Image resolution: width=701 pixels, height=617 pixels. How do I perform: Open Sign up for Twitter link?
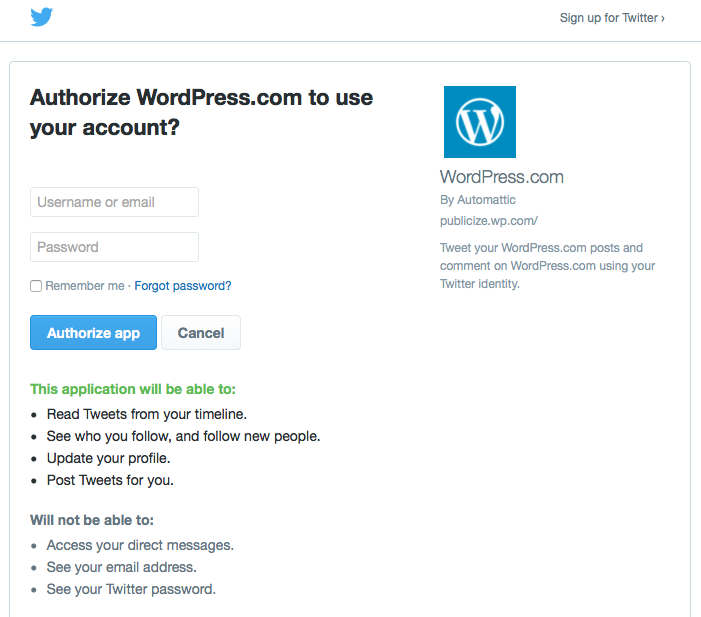612,18
